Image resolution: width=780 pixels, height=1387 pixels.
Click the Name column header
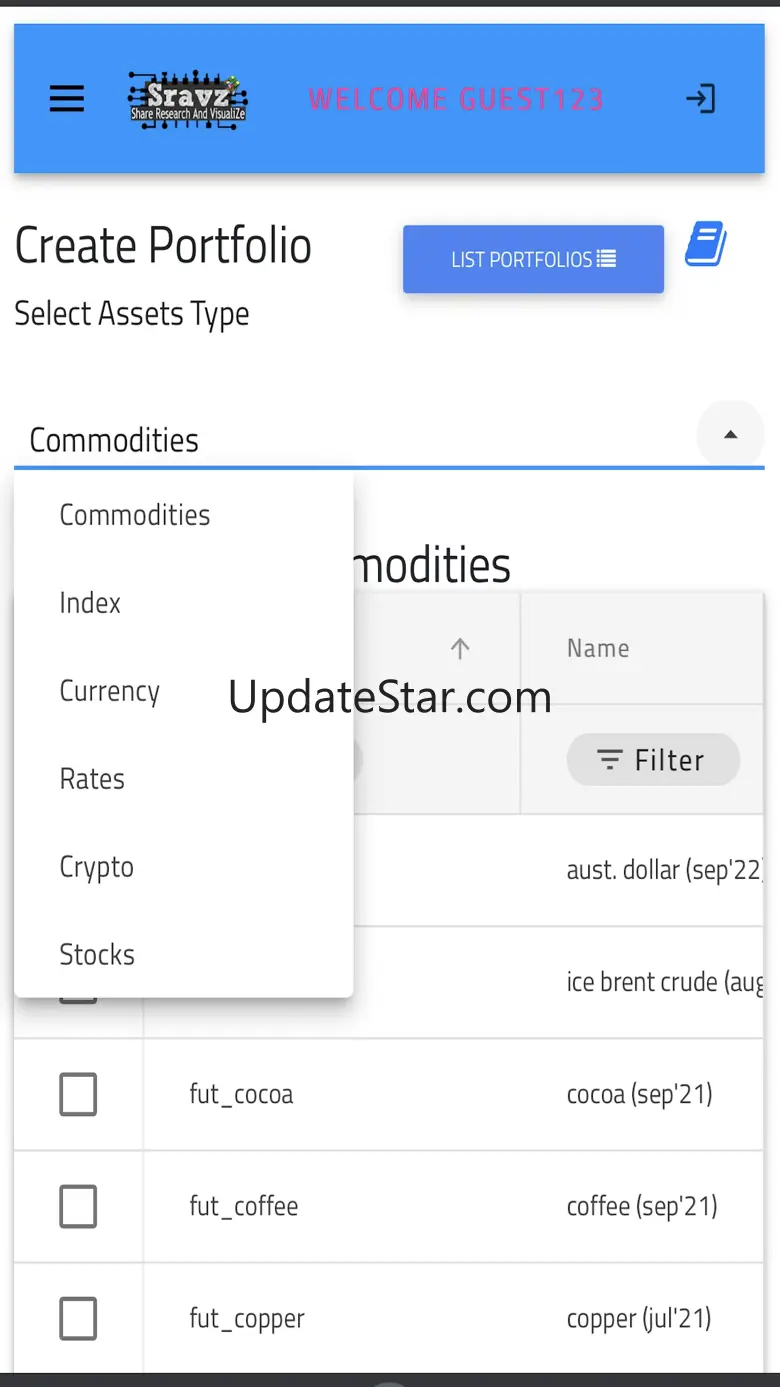[x=598, y=649]
